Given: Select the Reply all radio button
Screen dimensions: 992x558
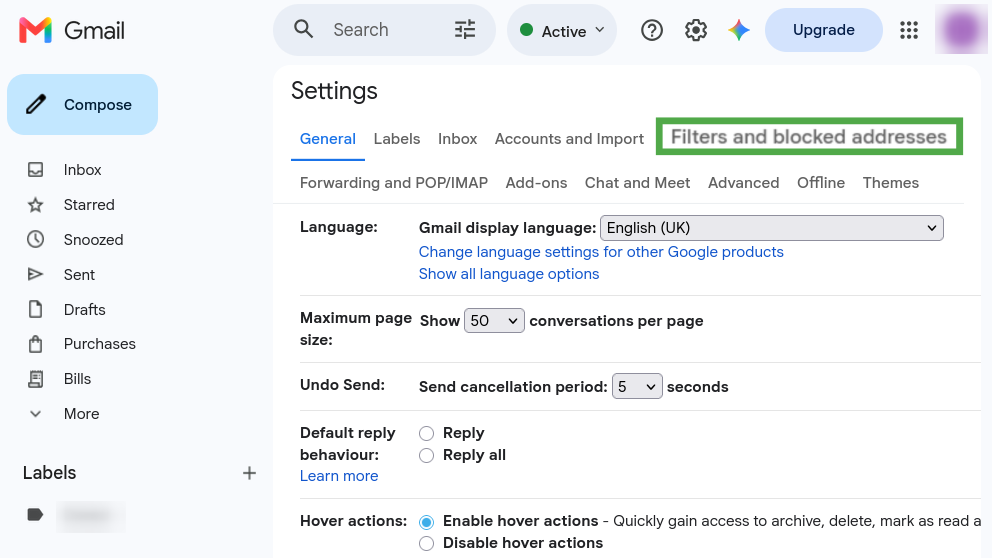Looking at the screenshot, I should tap(426, 456).
